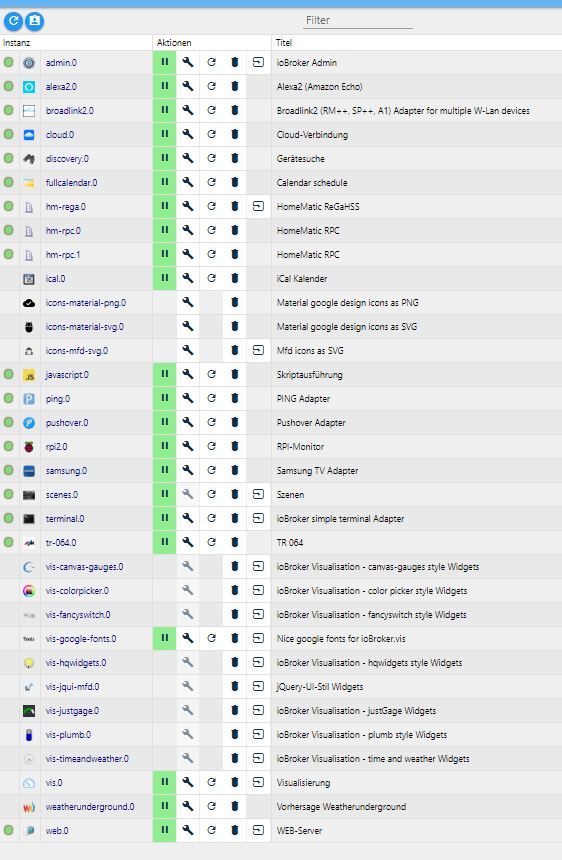Toggle pause on weatherunderground.0 instance

pos(164,806)
